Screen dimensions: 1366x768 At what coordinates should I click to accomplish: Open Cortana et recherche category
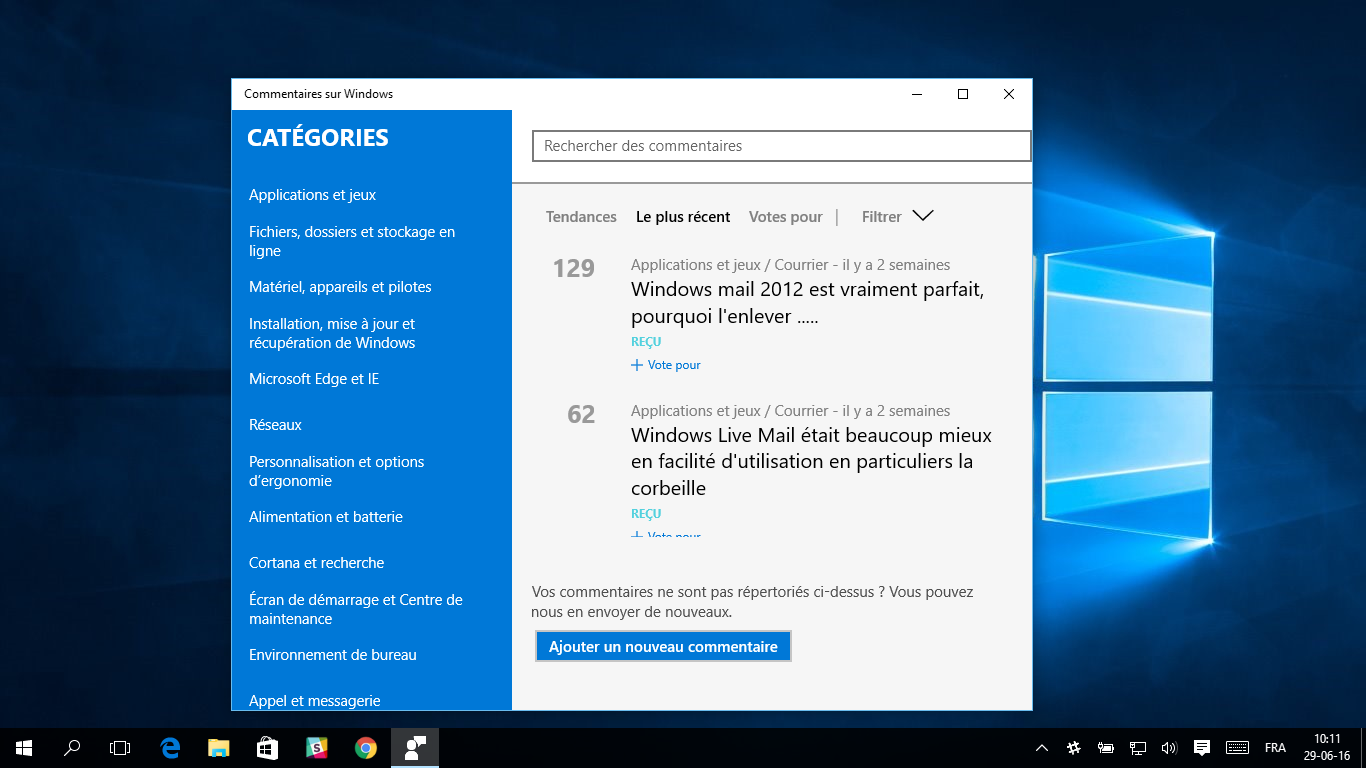(x=316, y=563)
